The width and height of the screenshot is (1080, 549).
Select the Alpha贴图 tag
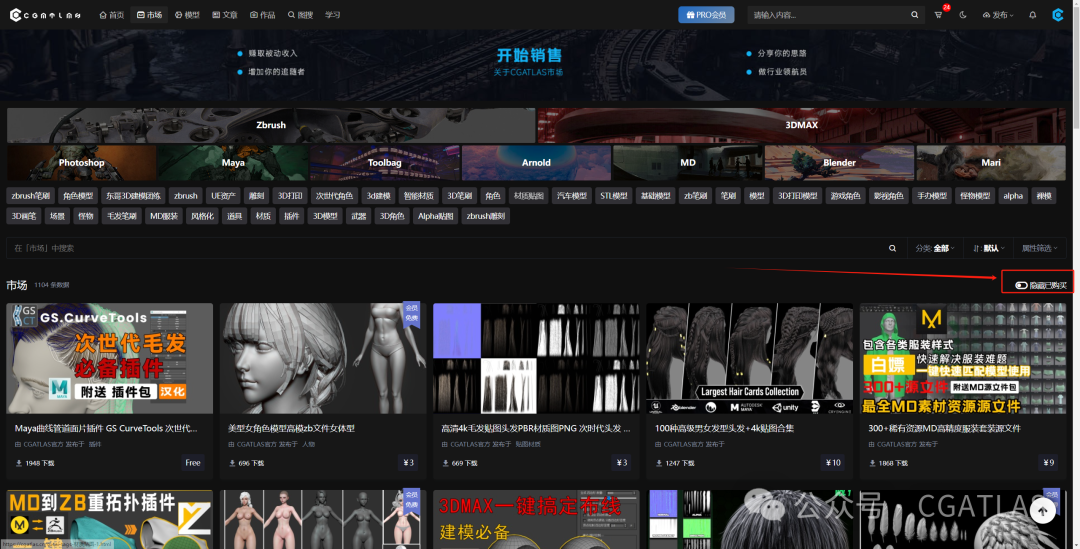point(435,216)
